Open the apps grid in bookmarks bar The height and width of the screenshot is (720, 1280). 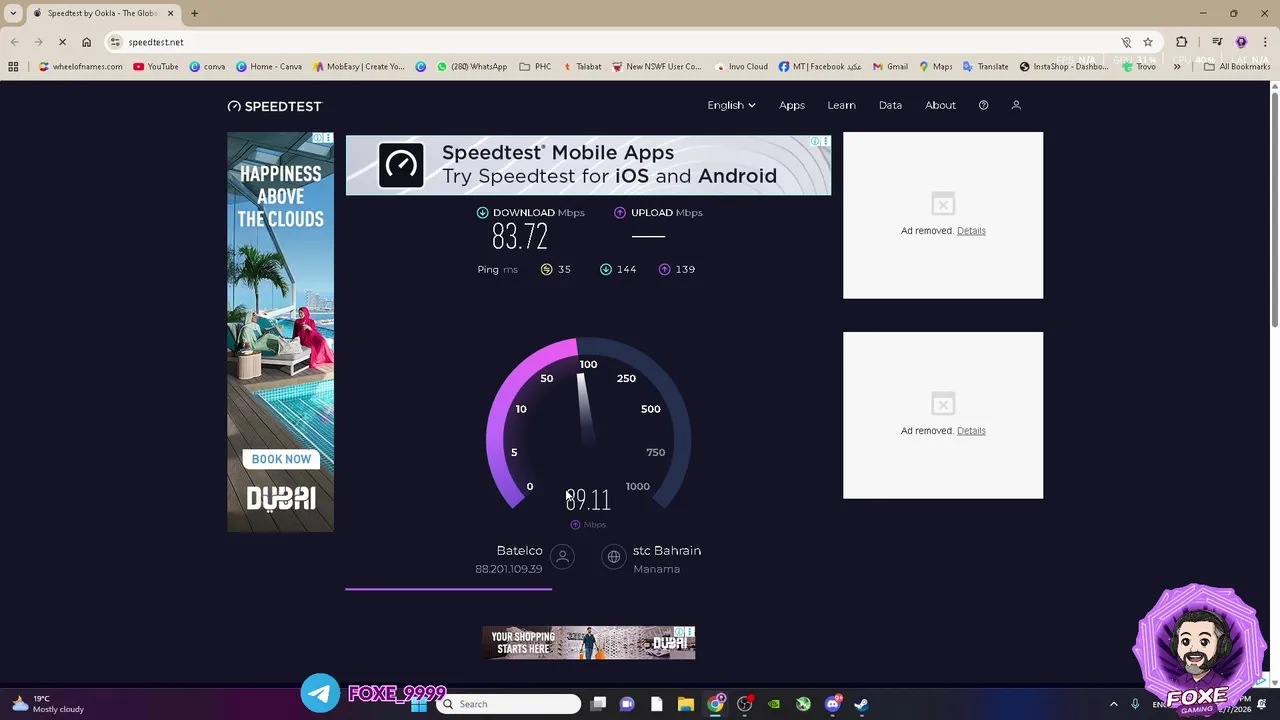[13, 66]
